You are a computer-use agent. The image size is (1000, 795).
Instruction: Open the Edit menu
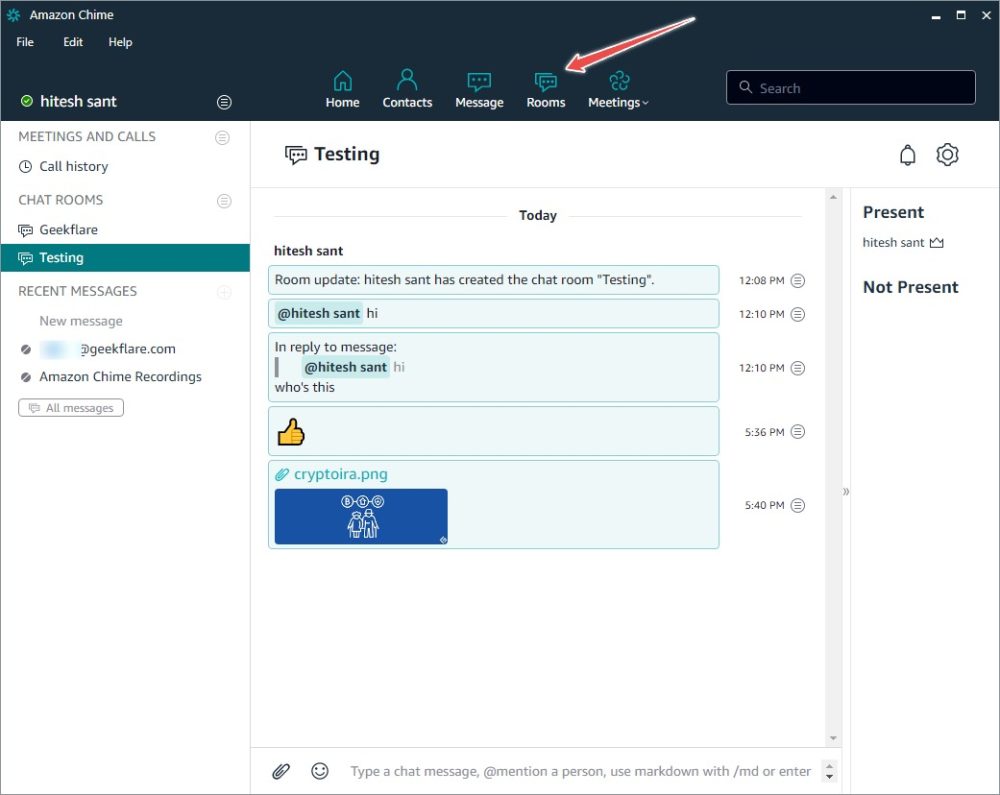(73, 42)
